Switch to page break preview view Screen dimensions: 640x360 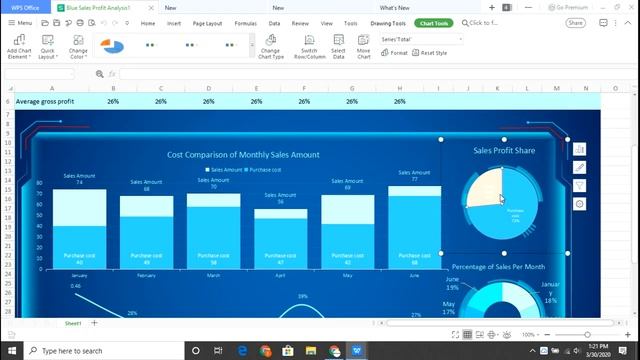tap(480, 335)
